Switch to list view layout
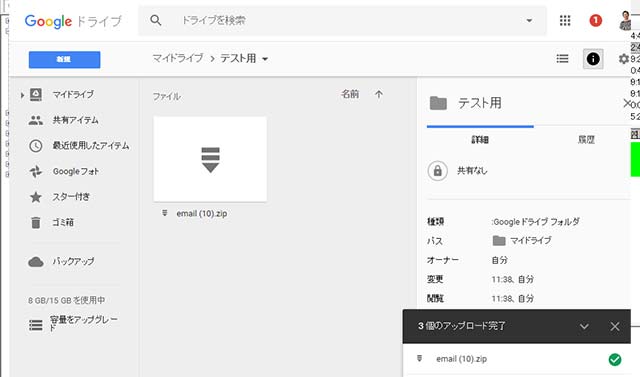 562,59
